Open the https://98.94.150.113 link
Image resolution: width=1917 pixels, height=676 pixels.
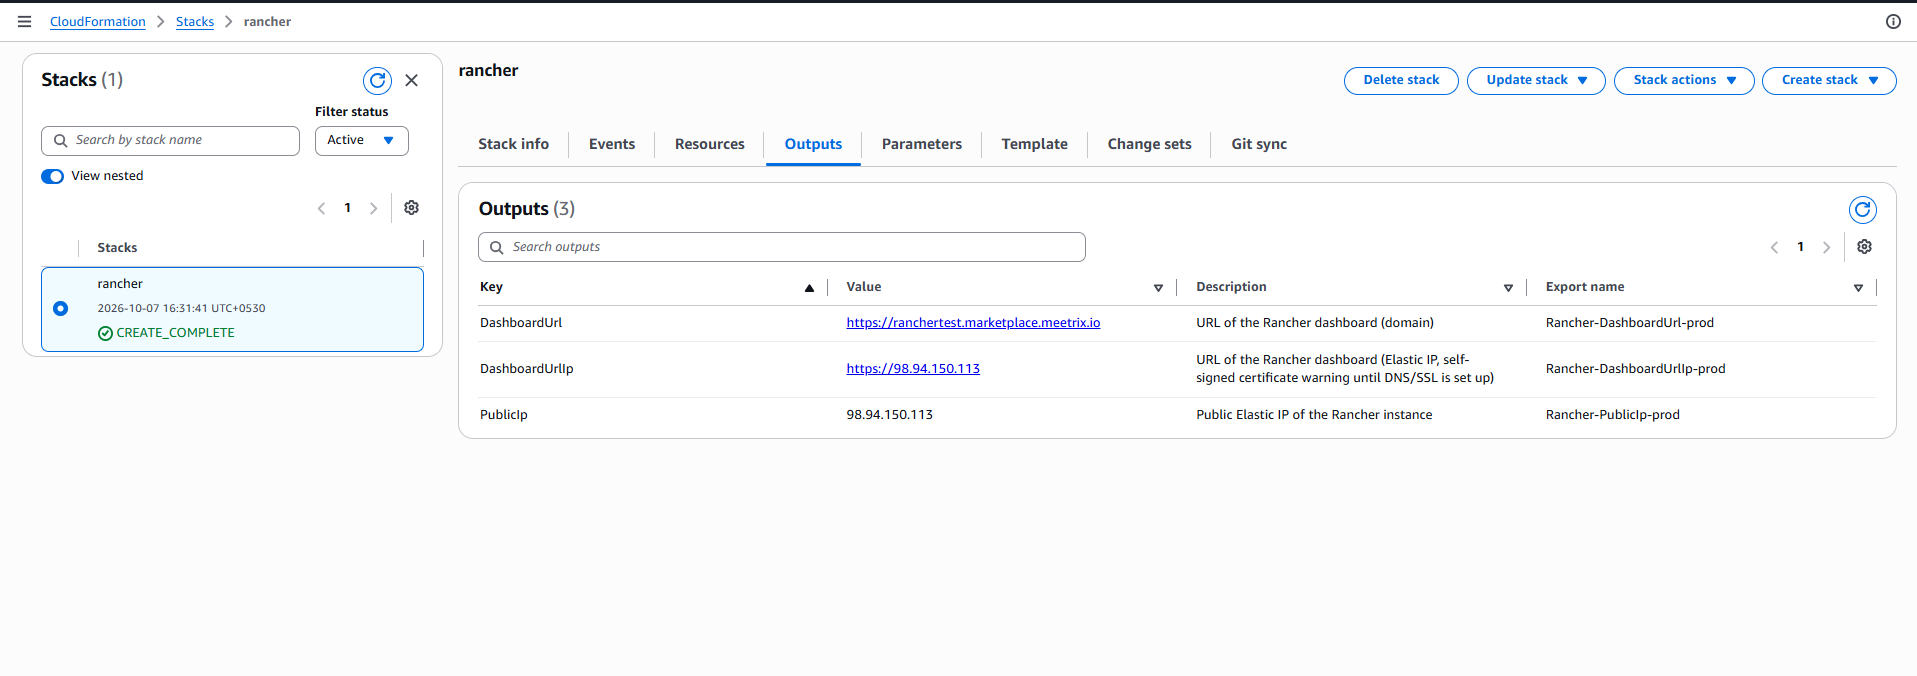pyautogui.click(x=913, y=369)
